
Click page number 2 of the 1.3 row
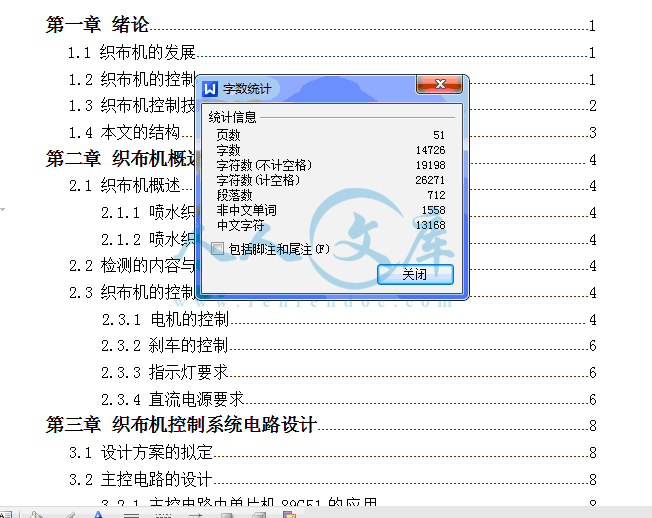coord(593,106)
